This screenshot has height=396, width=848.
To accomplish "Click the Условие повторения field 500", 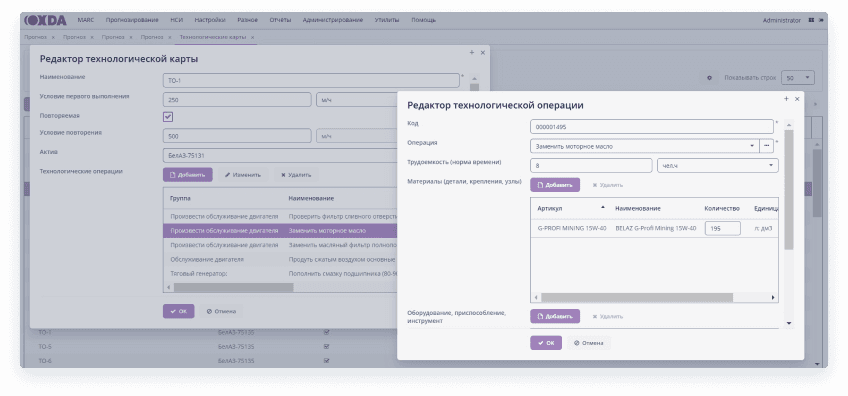I will (237, 136).
